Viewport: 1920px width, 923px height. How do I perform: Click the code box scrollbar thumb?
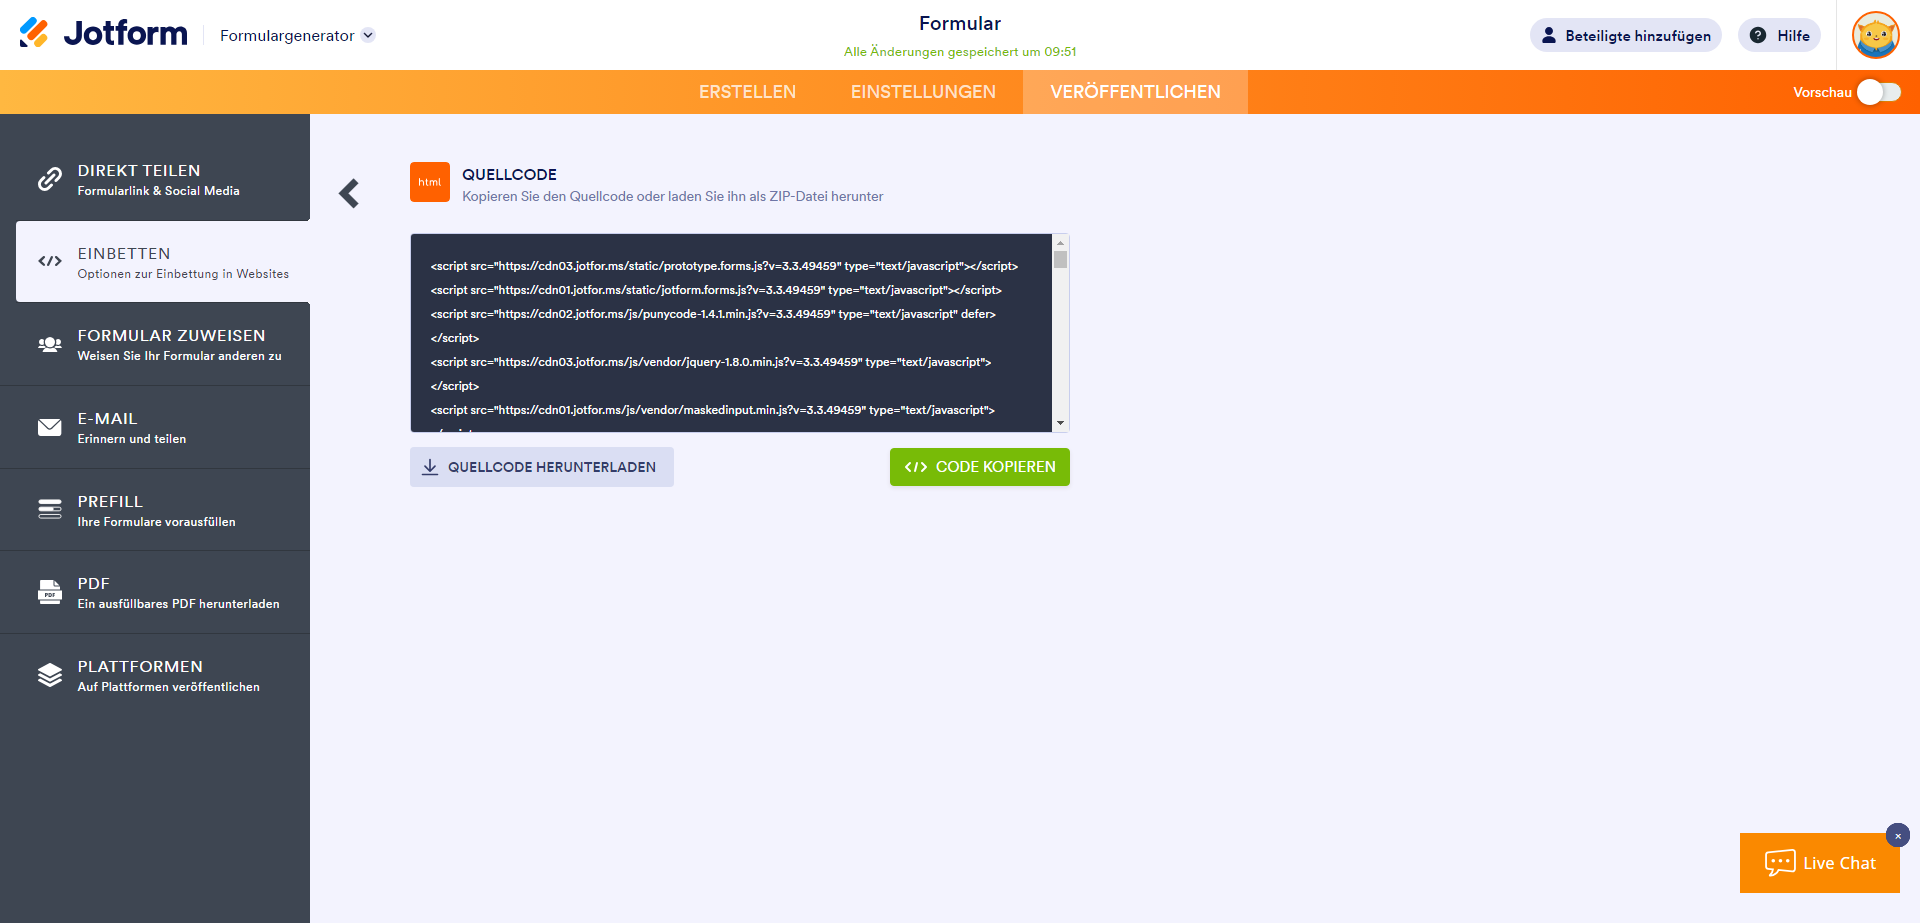pyautogui.click(x=1060, y=260)
